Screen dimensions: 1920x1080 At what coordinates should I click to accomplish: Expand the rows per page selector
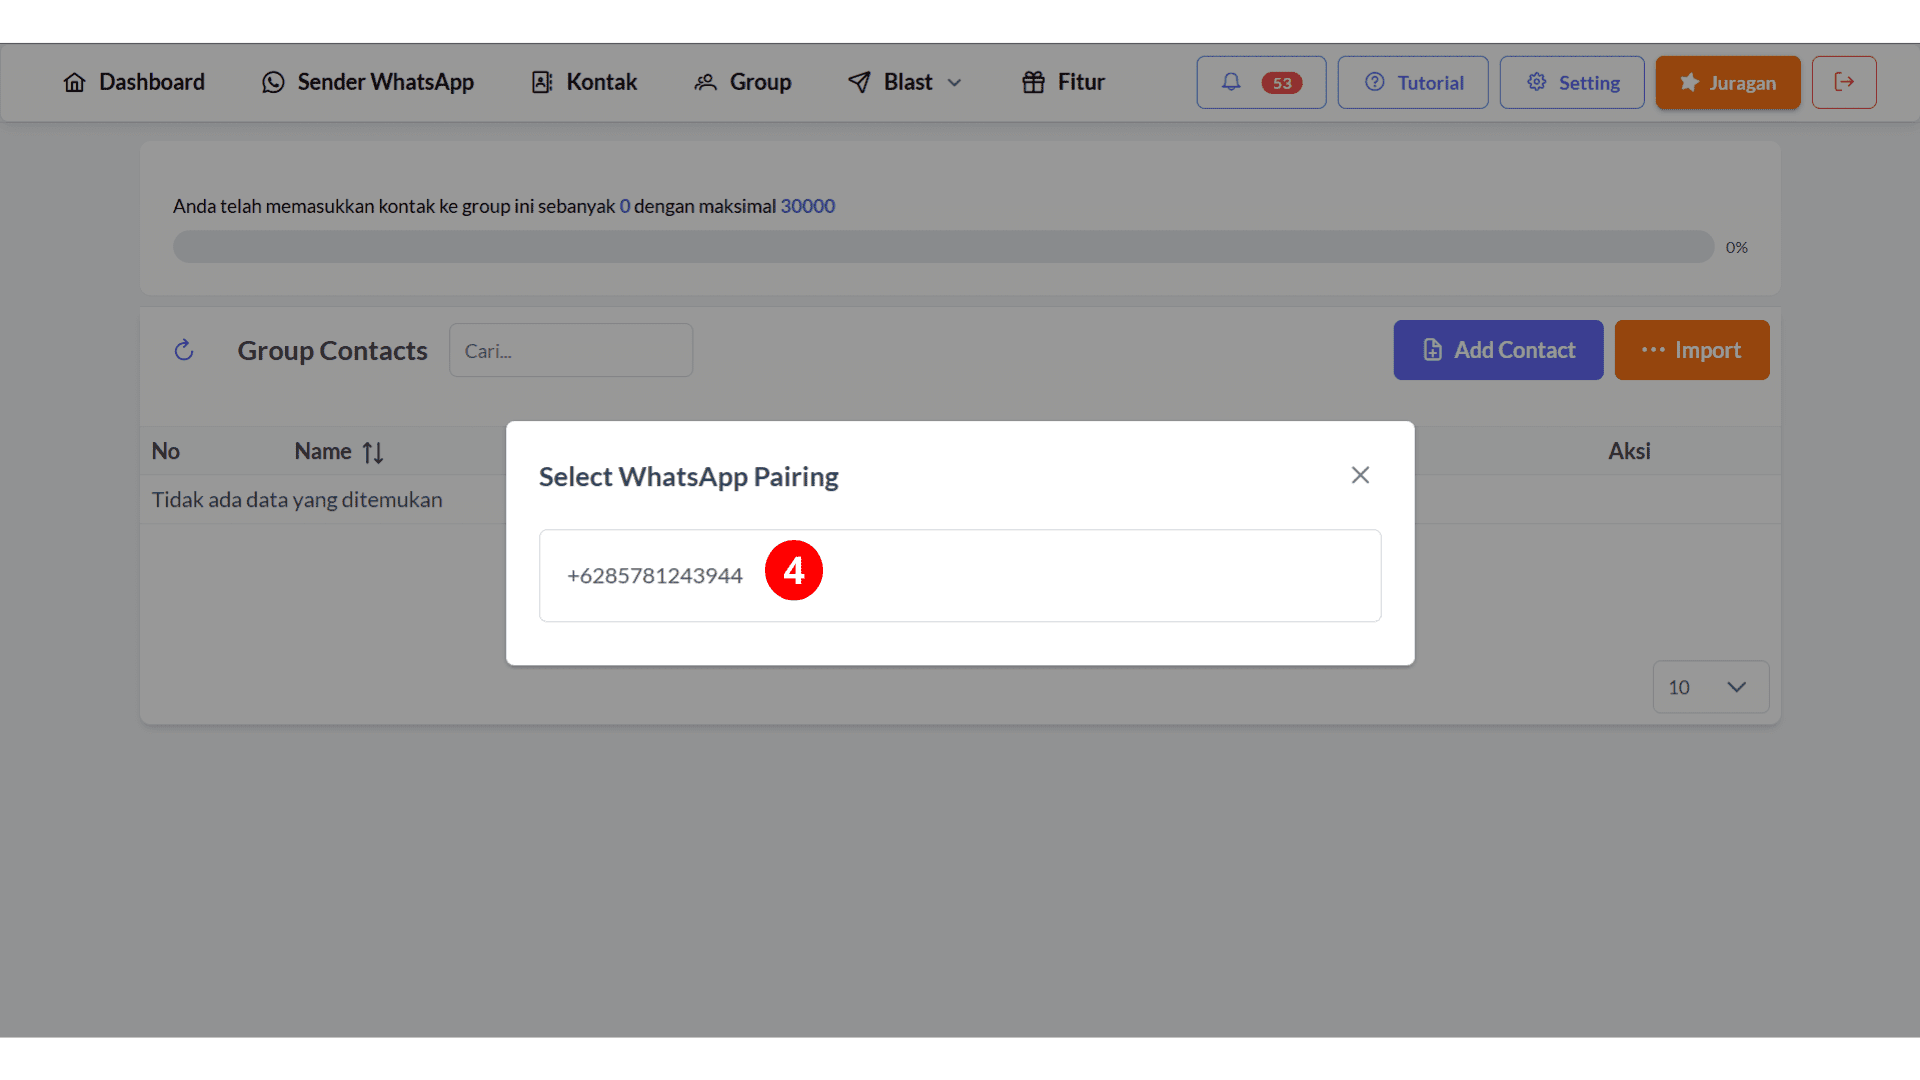(x=1706, y=686)
